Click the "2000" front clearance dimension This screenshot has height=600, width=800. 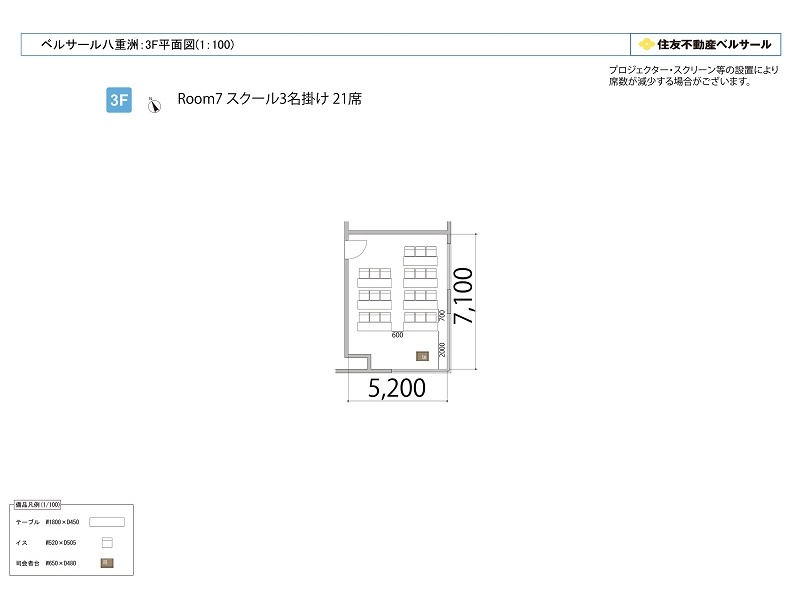point(442,350)
